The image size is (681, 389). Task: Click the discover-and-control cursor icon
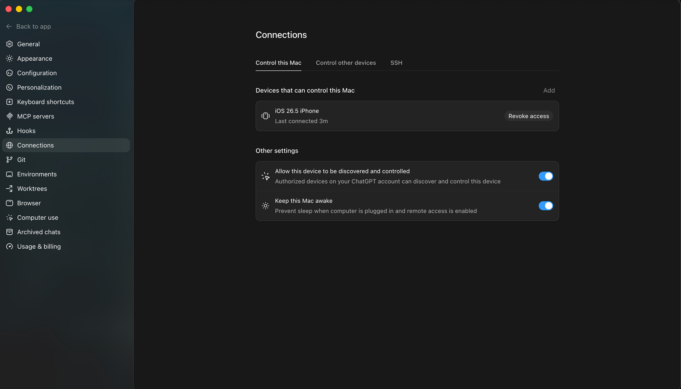click(265, 176)
